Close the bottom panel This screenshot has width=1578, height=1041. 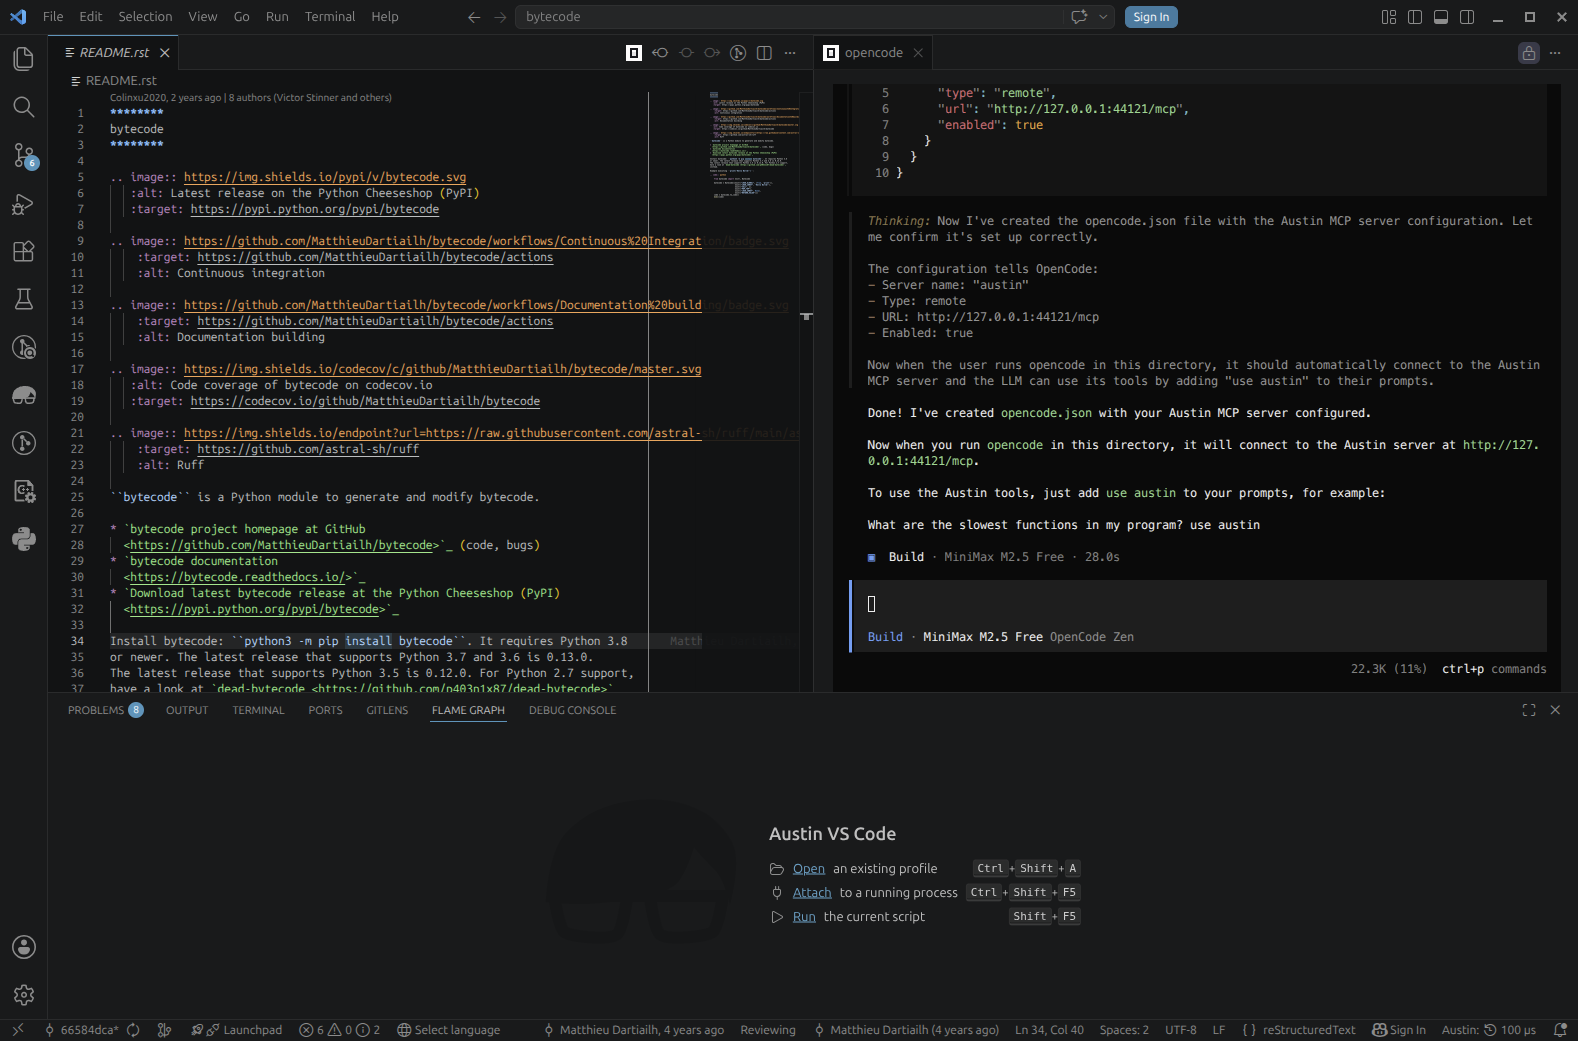(1555, 710)
